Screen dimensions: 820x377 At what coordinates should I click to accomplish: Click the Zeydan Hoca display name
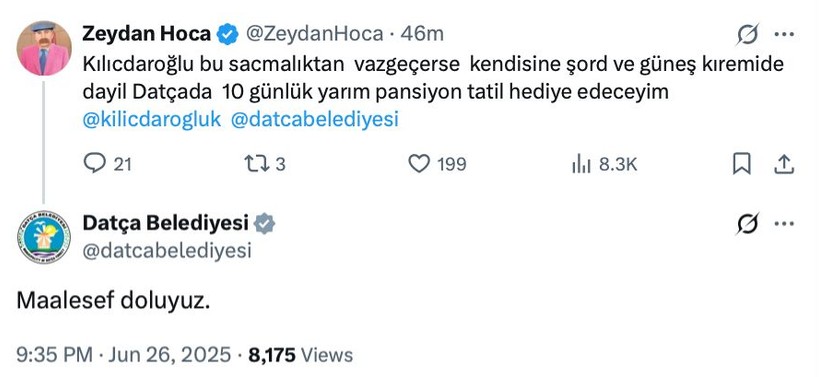click(x=147, y=34)
